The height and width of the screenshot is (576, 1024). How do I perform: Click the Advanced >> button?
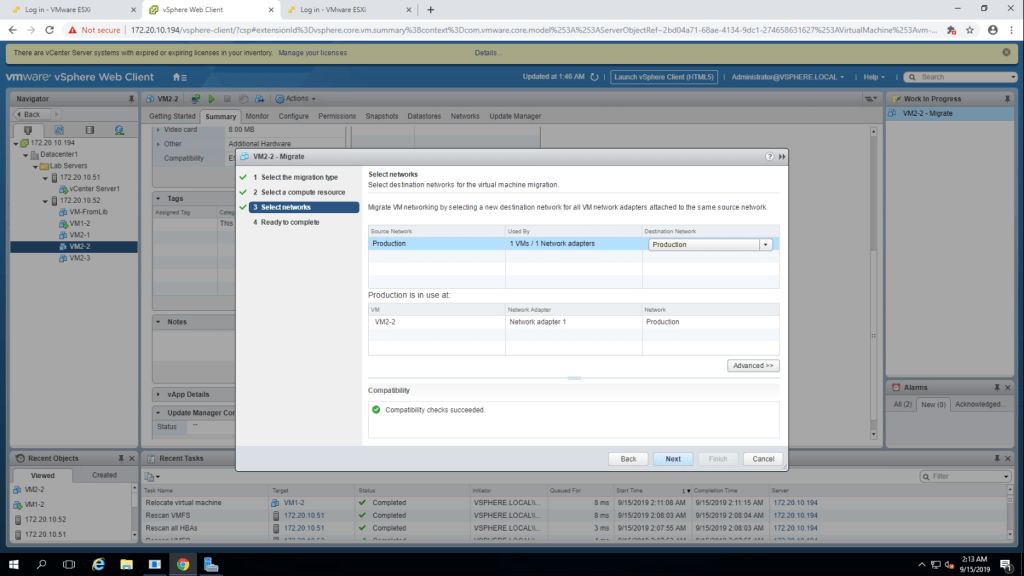753,366
